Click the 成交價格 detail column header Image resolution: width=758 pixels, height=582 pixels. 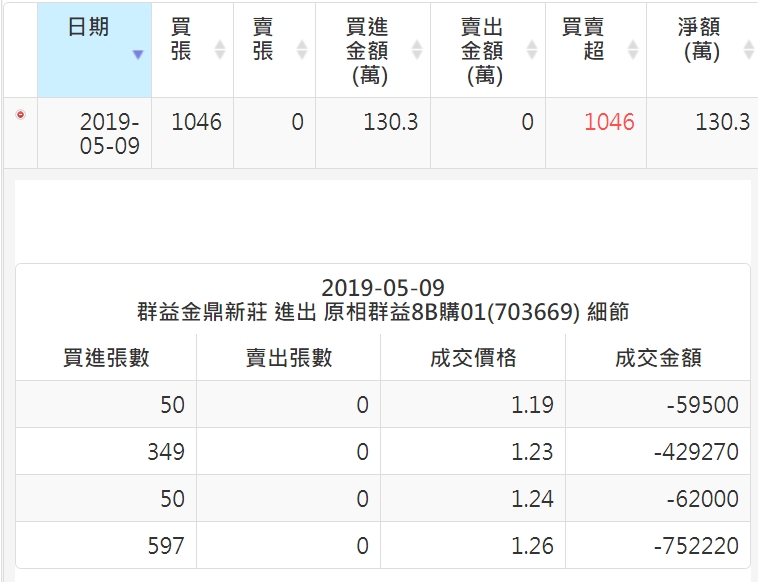click(x=473, y=358)
